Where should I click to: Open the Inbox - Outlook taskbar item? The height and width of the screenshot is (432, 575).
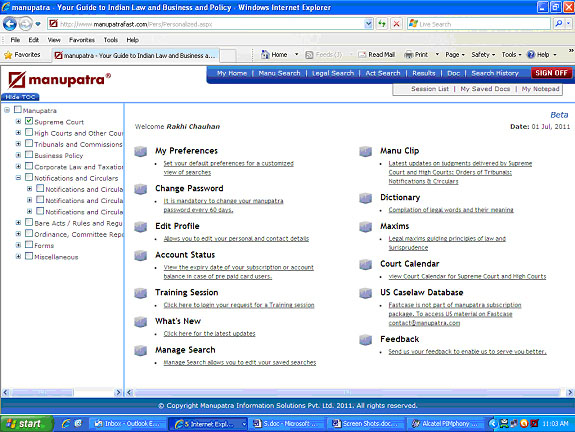(x=127, y=424)
